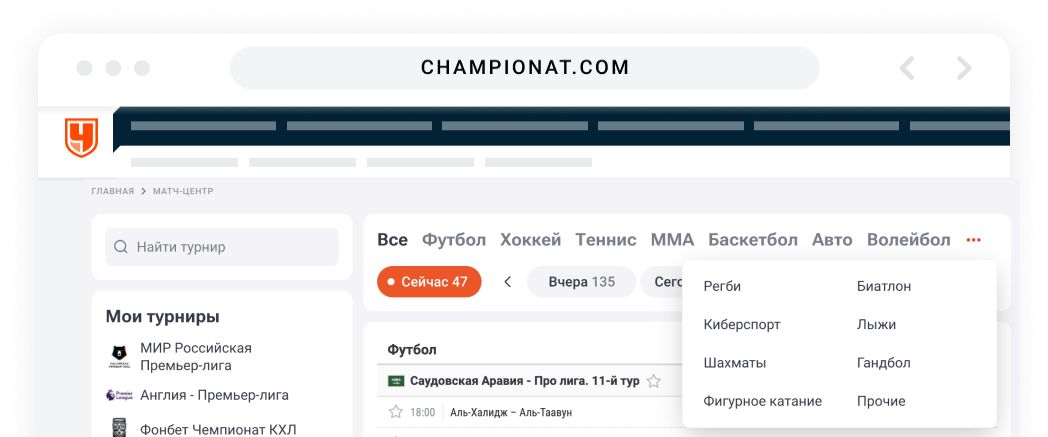Image resolution: width=1048 pixels, height=437 pixels.
Task: Click the CHAMPIONAT.COM address bar
Action: tap(525, 68)
